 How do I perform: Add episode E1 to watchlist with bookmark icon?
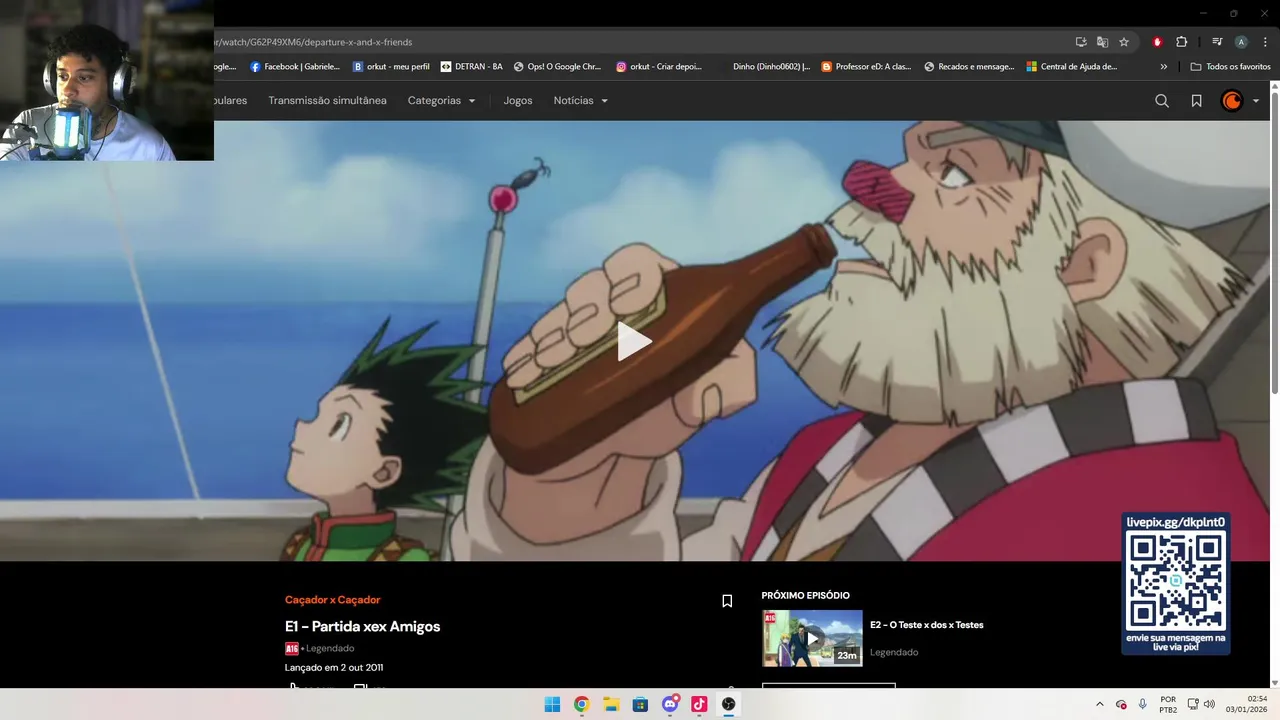click(727, 601)
